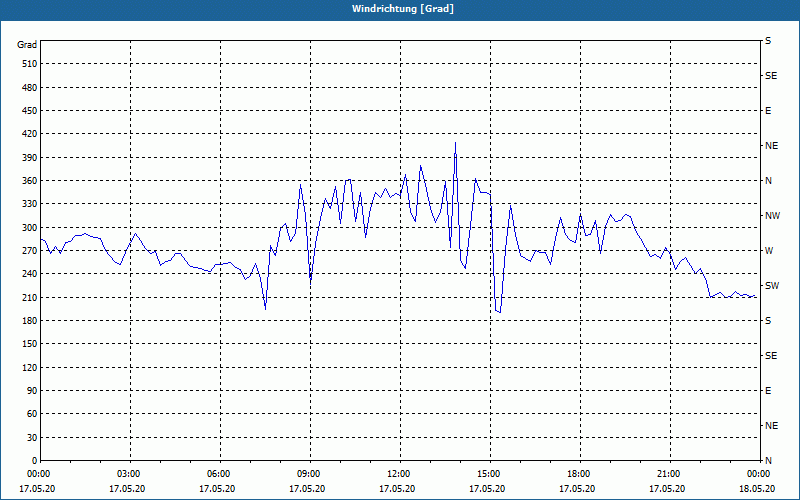Click the 'Windrichtung [Grad]' chart title
The image size is (800, 500).
point(403,9)
